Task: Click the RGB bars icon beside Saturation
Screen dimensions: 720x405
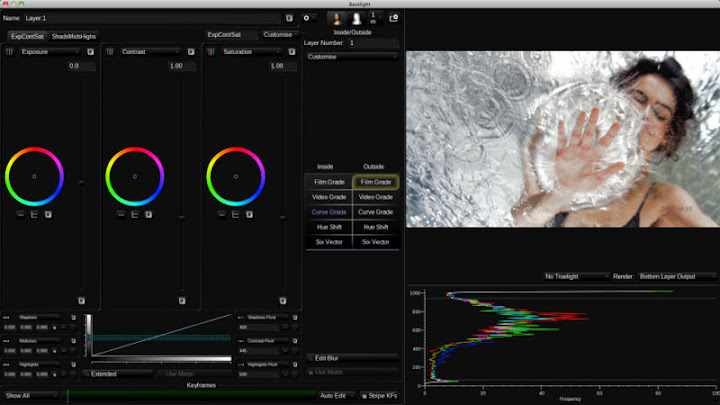Action: (211, 52)
